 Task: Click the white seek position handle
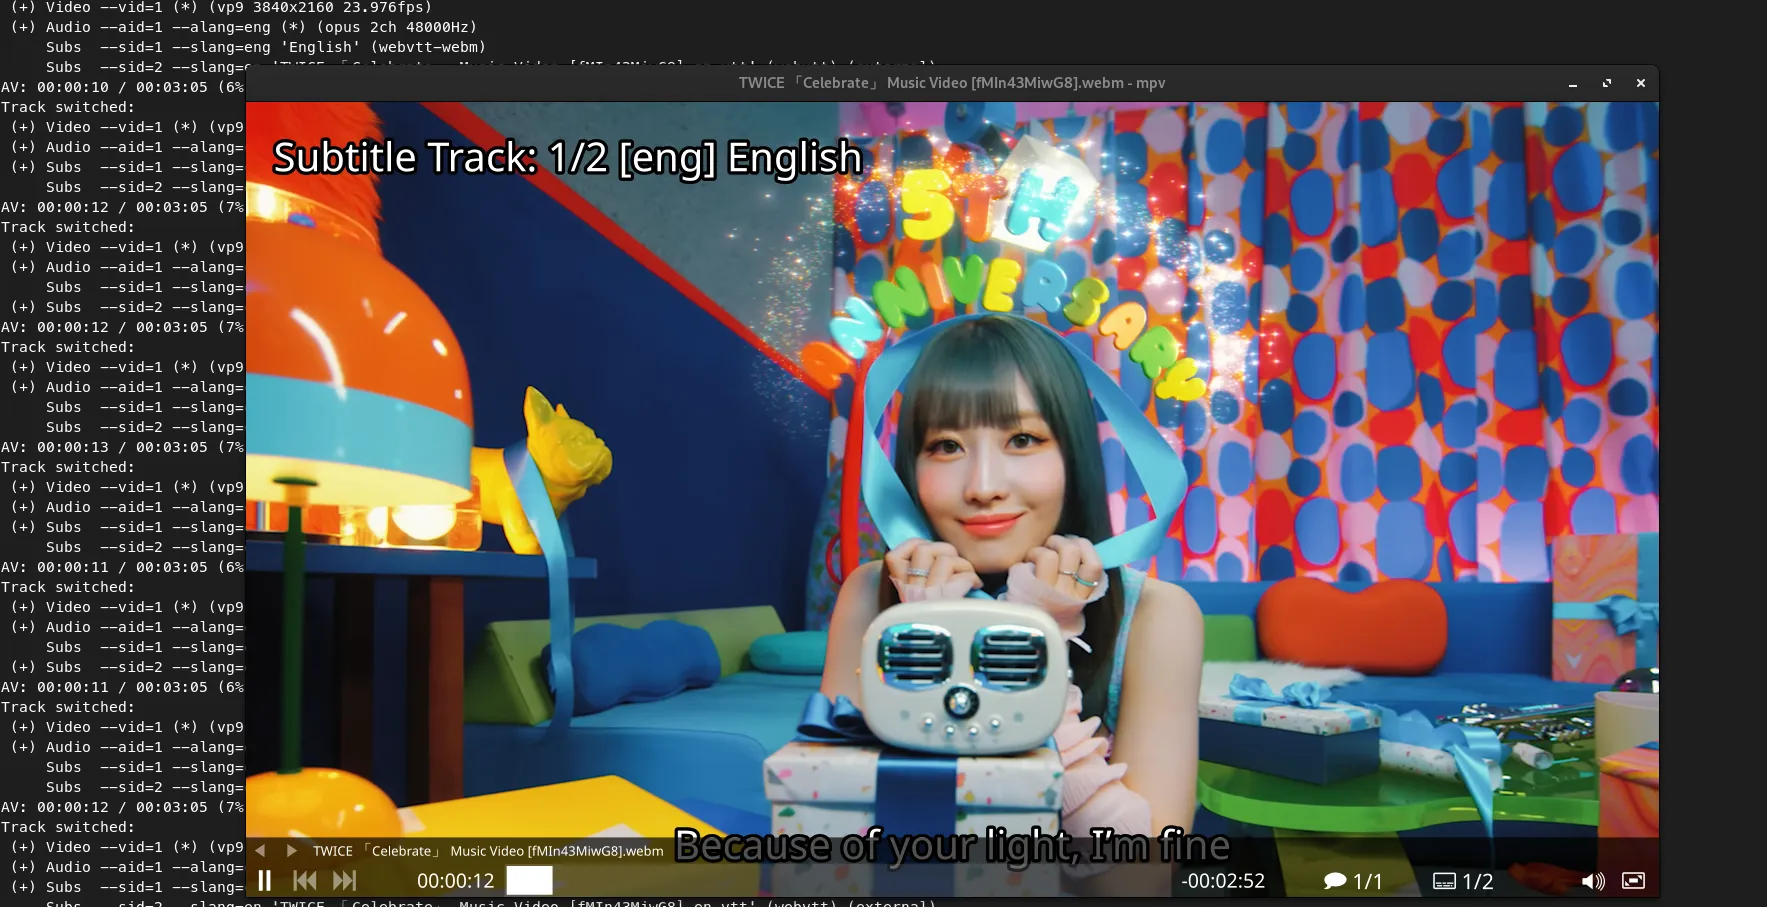pos(529,880)
